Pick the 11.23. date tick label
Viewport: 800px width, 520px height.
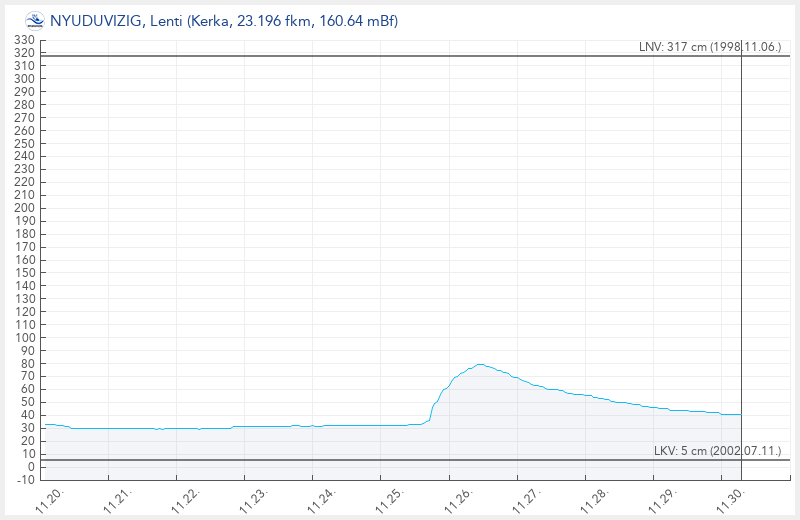pos(254,499)
